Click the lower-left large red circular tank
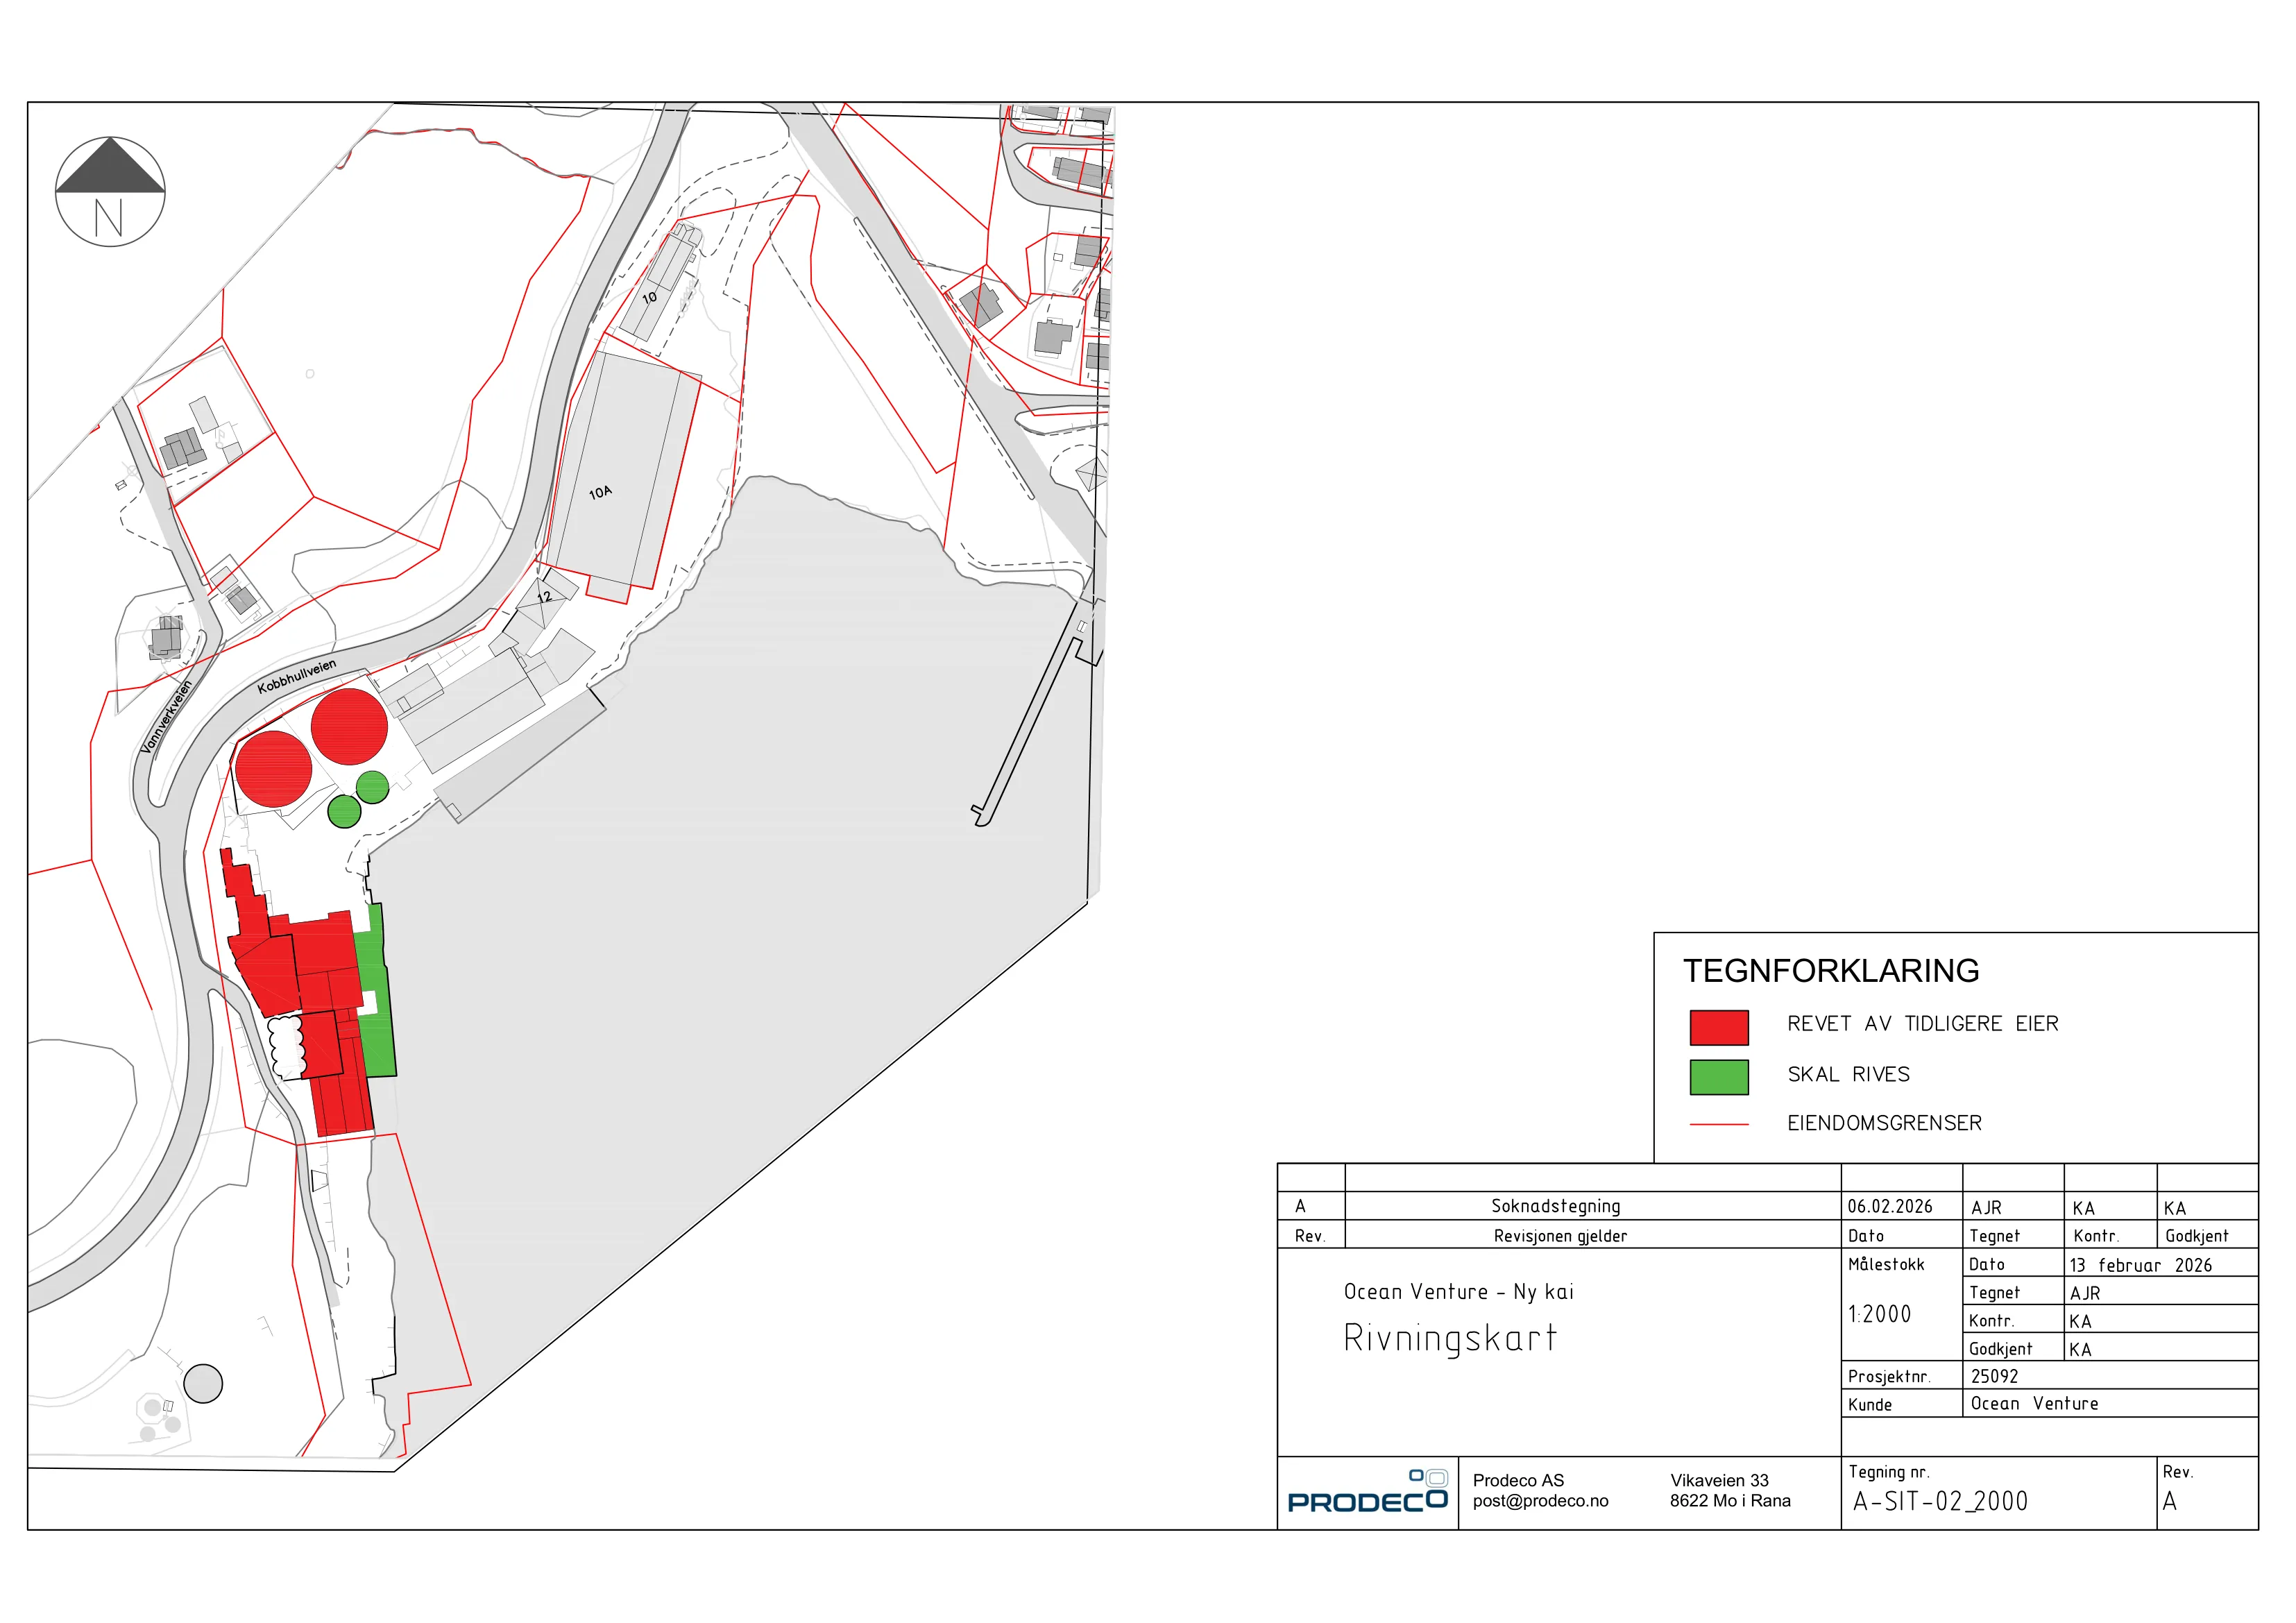Screen dimensions: 2296x1623 point(273,769)
